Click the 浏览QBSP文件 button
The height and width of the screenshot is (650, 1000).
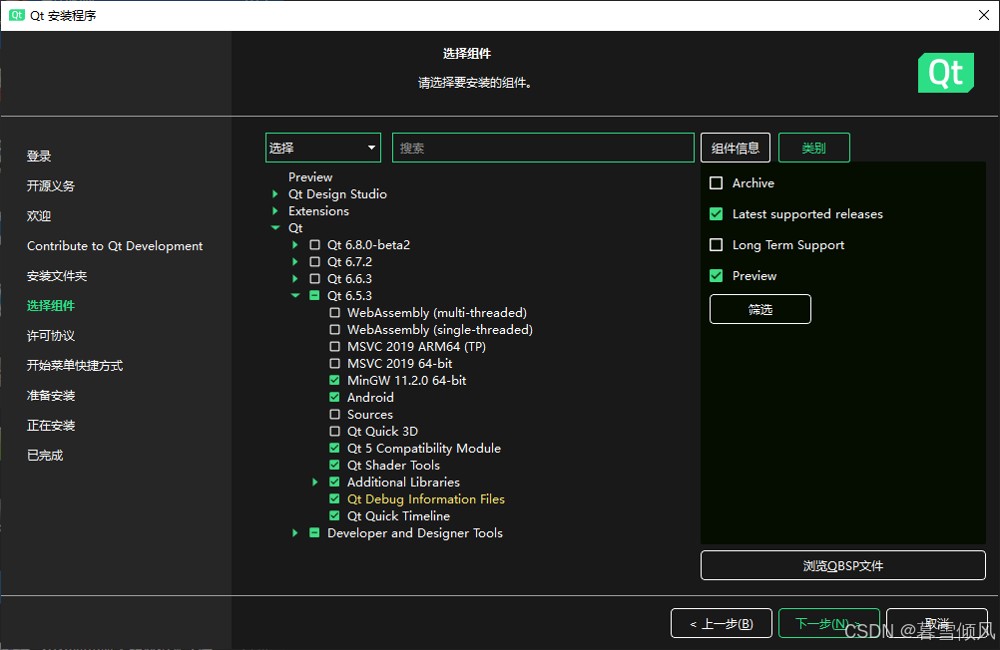[843, 566]
